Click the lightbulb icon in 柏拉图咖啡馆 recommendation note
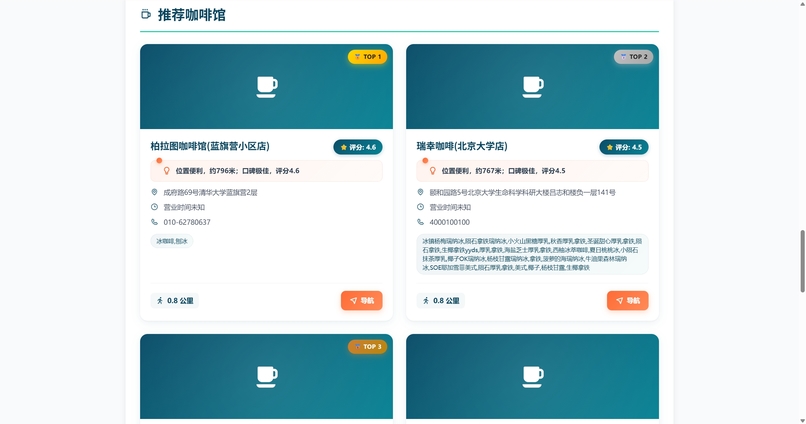 click(x=167, y=171)
